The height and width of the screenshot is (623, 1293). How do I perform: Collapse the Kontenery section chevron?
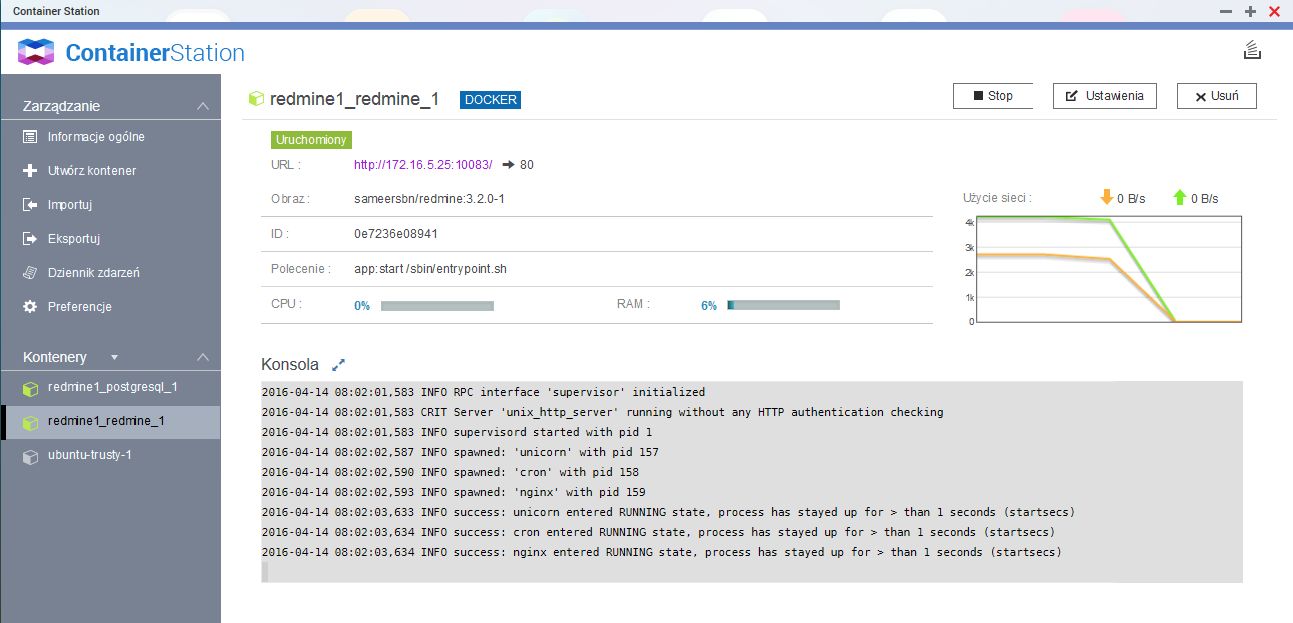(203, 357)
